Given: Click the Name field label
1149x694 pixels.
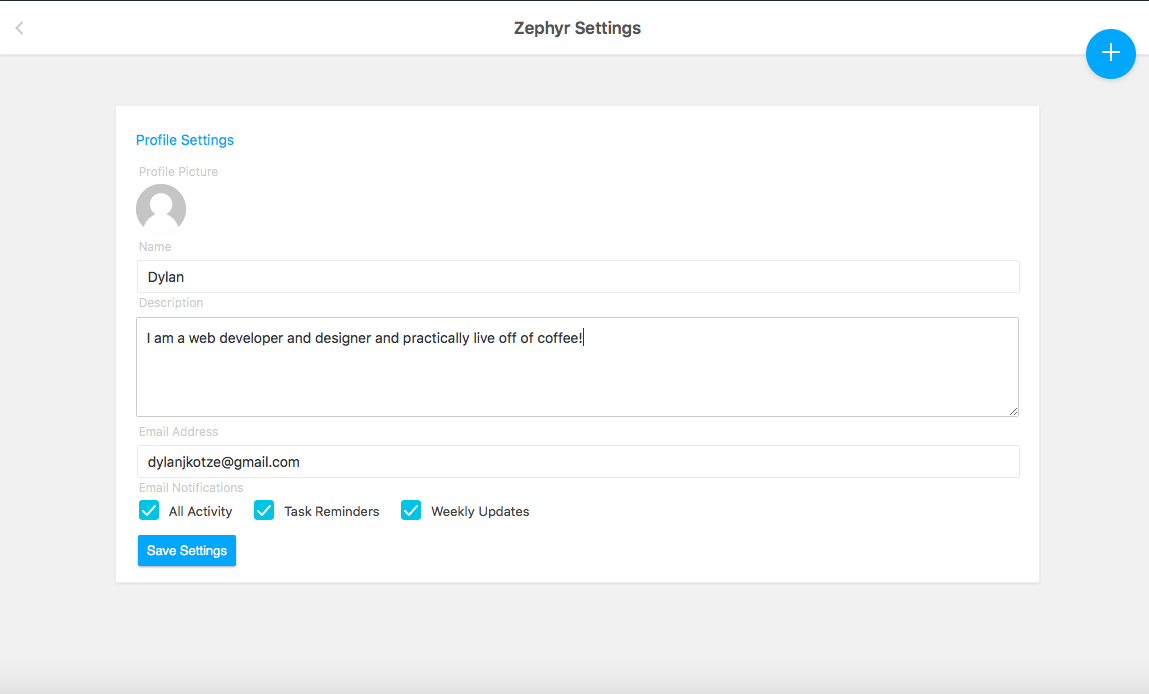Looking at the screenshot, I should [155, 247].
